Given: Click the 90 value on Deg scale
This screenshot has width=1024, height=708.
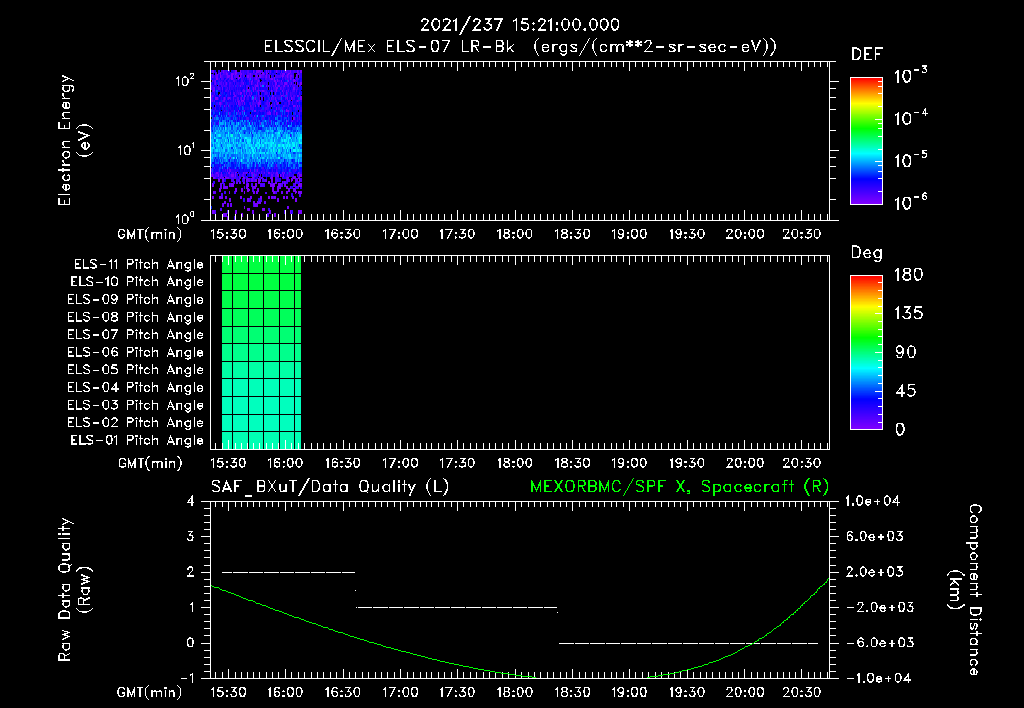Looking at the screenshot, I should (x=905, y=352).
